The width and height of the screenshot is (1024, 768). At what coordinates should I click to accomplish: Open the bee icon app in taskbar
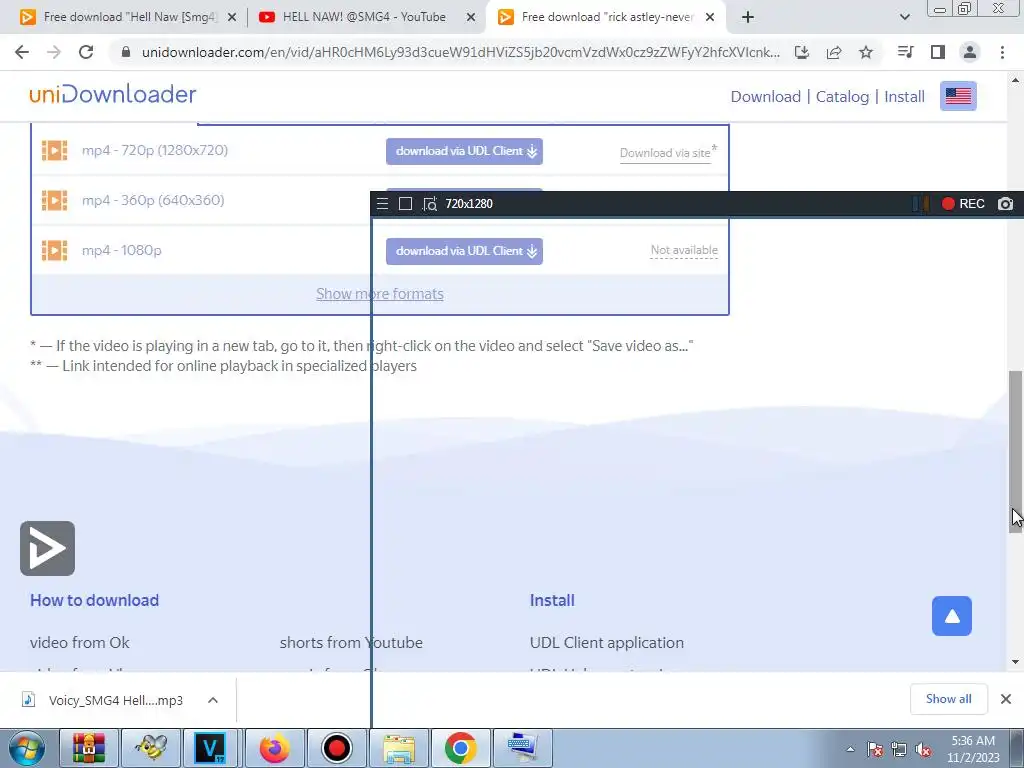pos(151,748)
